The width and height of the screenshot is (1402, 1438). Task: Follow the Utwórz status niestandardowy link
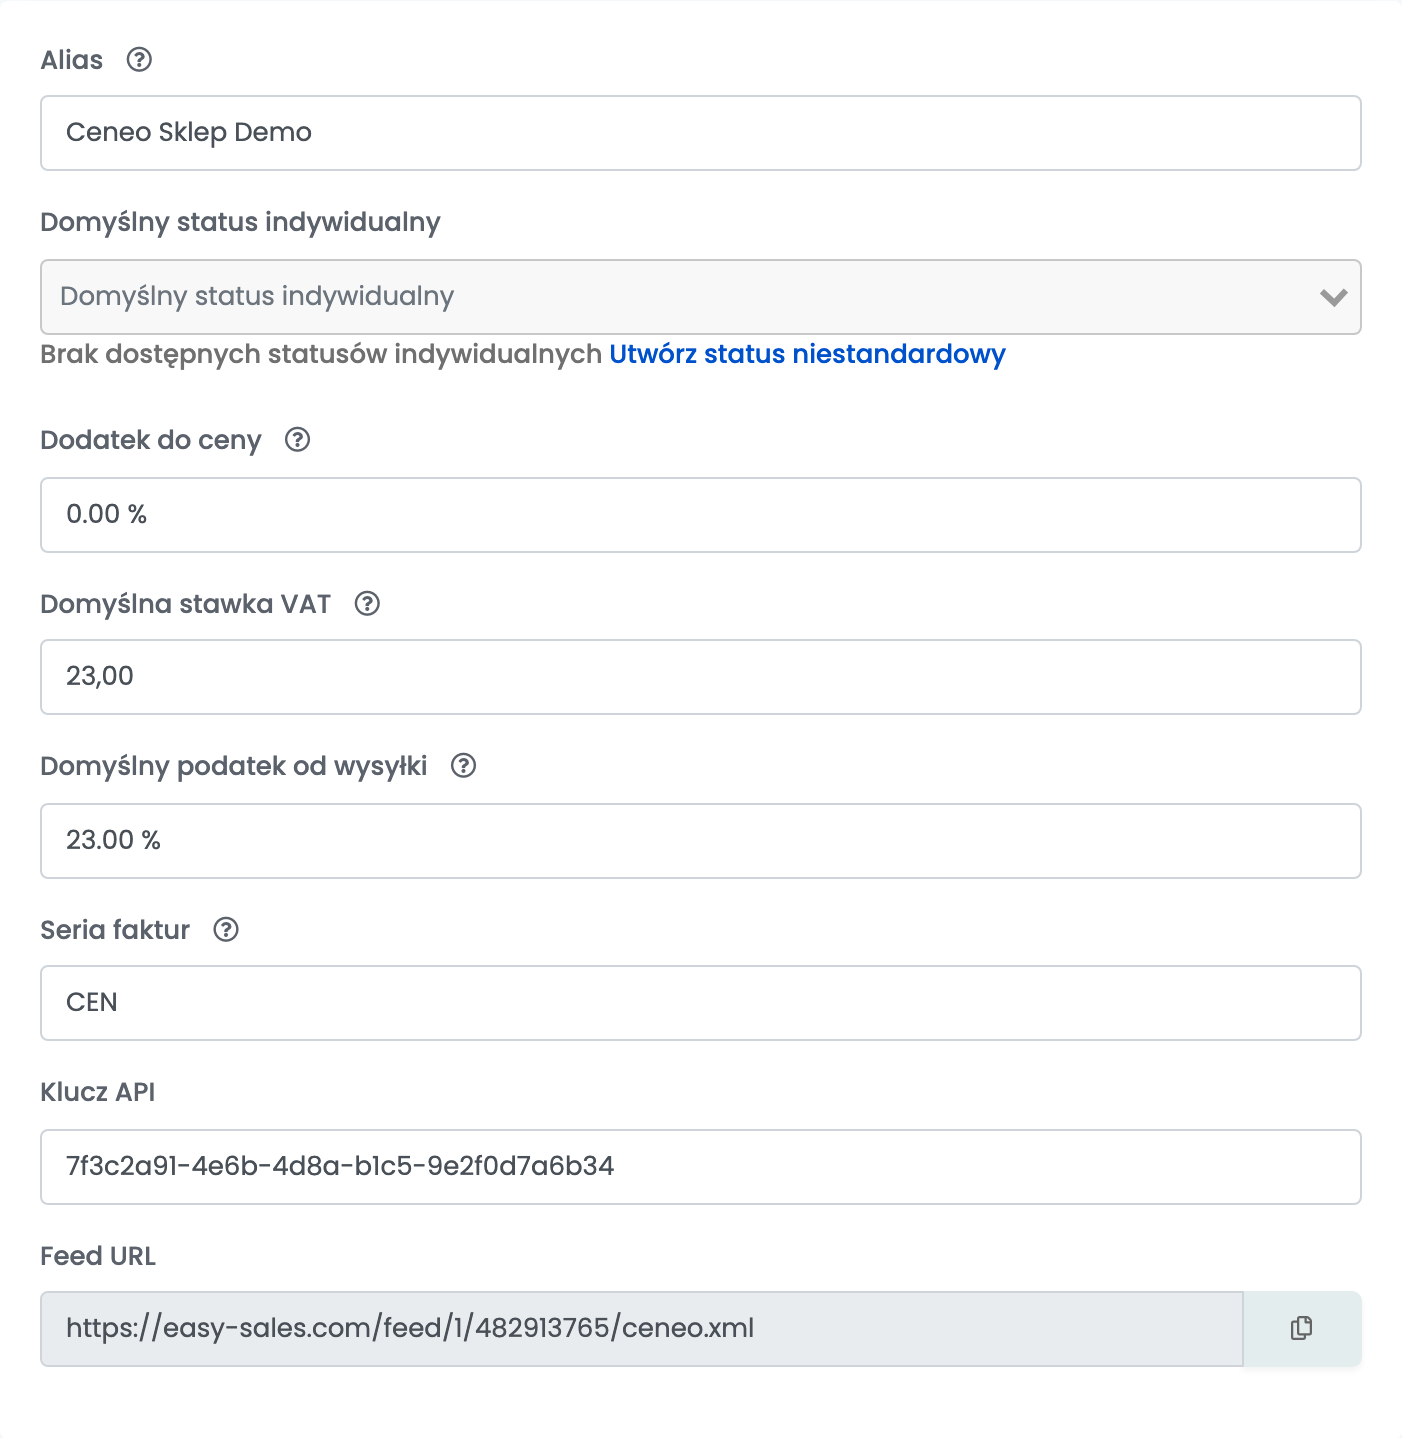(x=807, y=354)
